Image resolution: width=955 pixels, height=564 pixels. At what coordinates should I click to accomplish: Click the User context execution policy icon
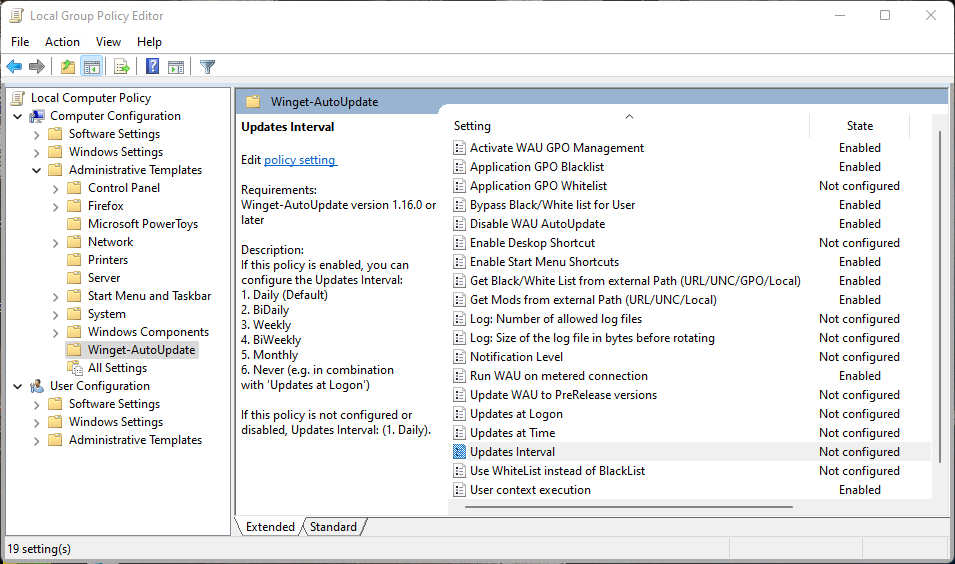point(459,490)
